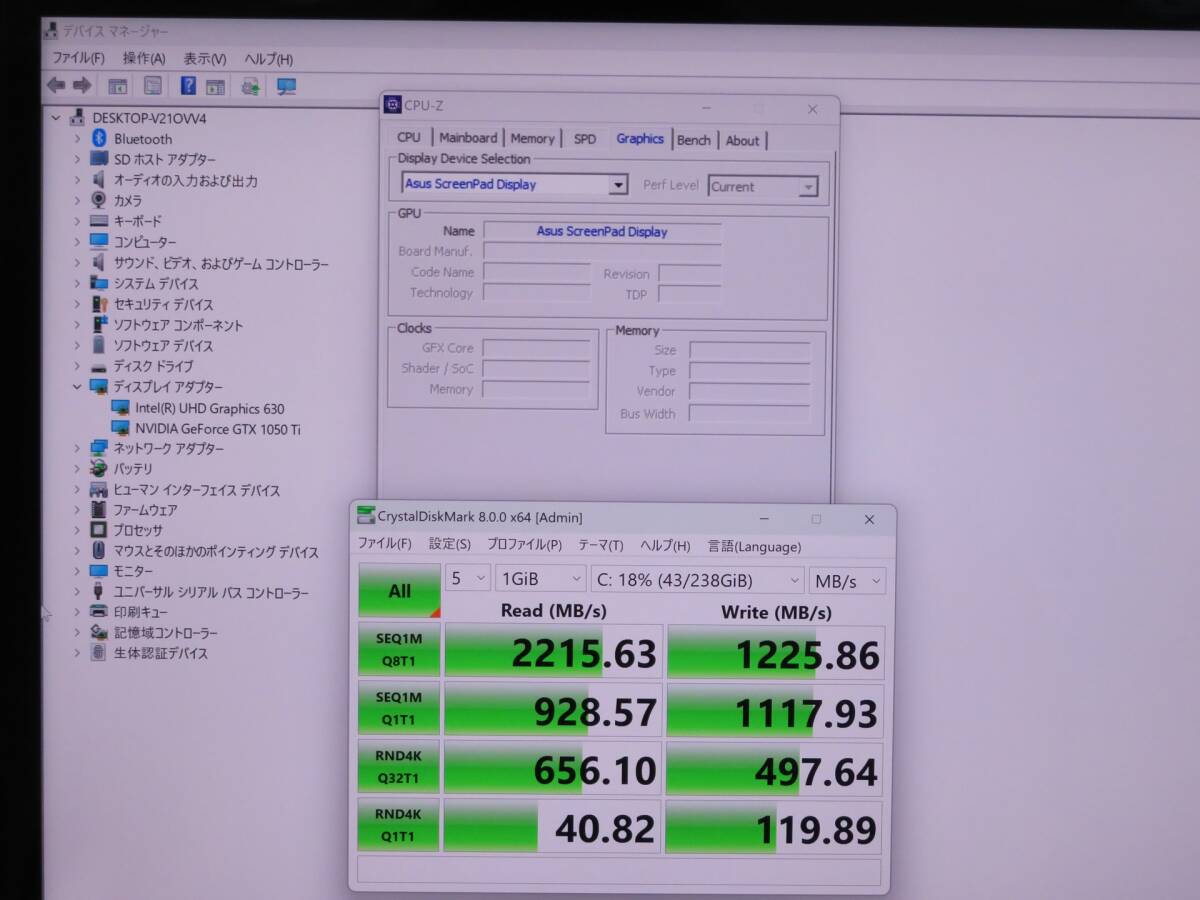Click the 1225.86 write result bar
Image resolution: width=1200 pixels, height=900 pixels.
[776, 654]
